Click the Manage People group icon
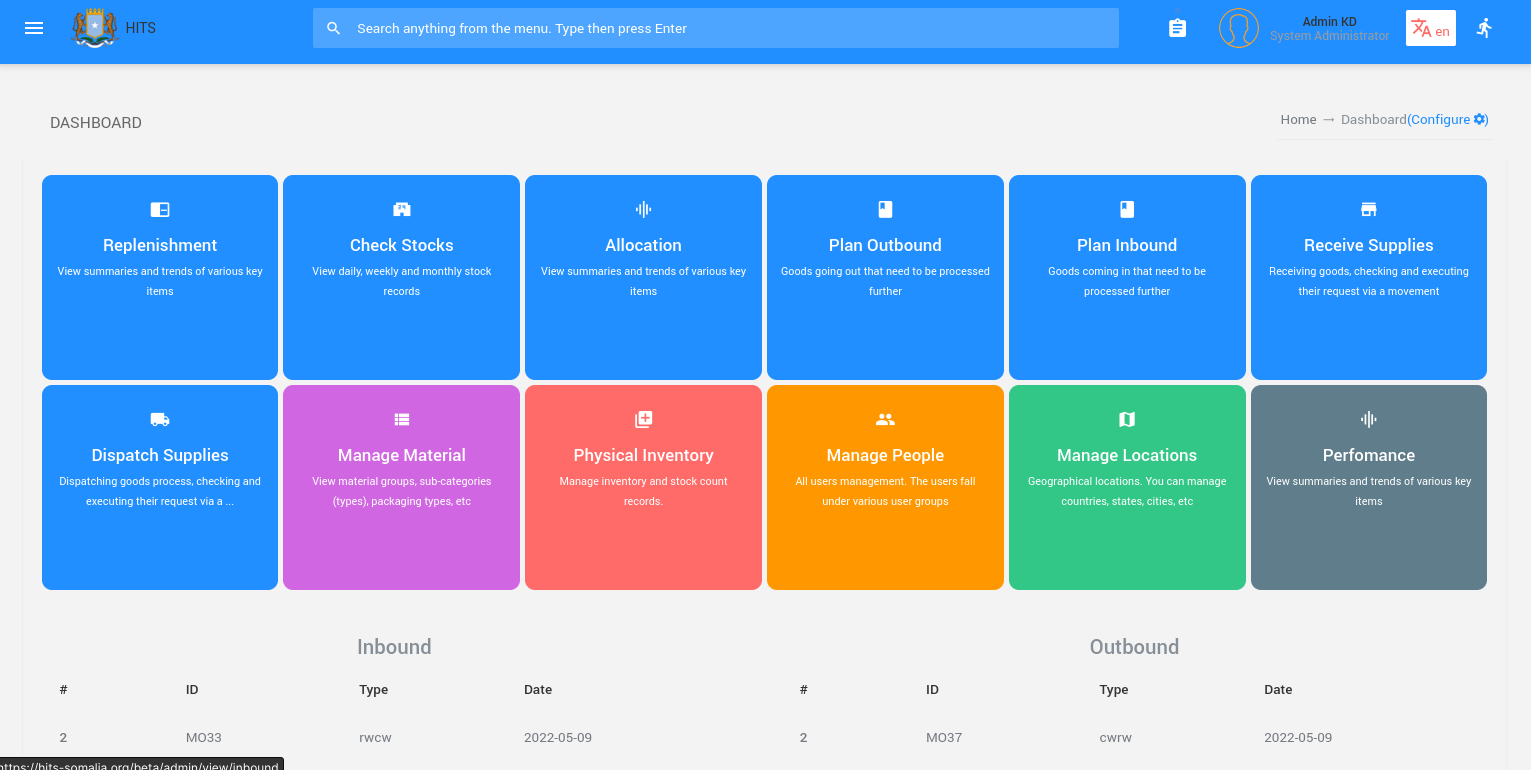Screen dimensions: 1531x770 885,419
